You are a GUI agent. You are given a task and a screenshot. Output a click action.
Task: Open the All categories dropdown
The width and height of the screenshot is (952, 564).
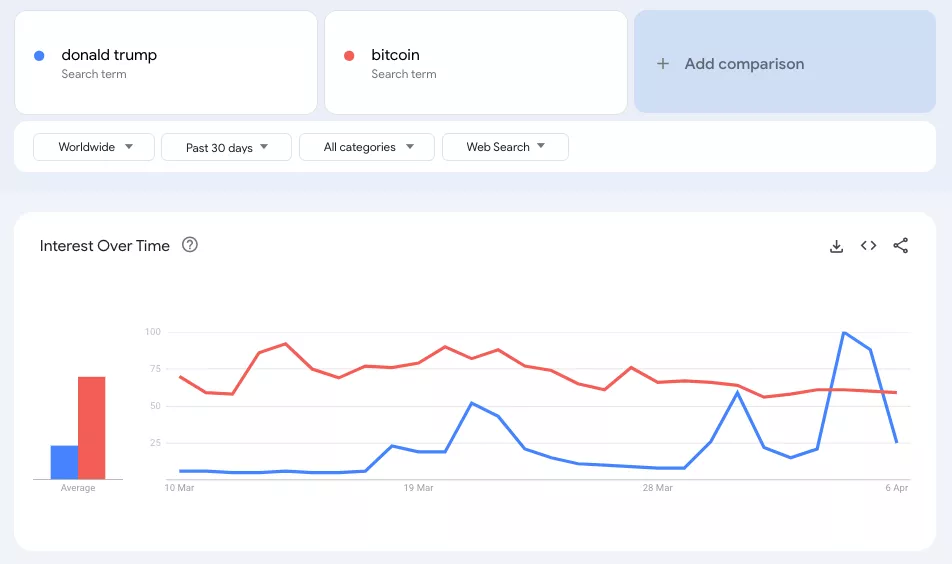[366, 147]
